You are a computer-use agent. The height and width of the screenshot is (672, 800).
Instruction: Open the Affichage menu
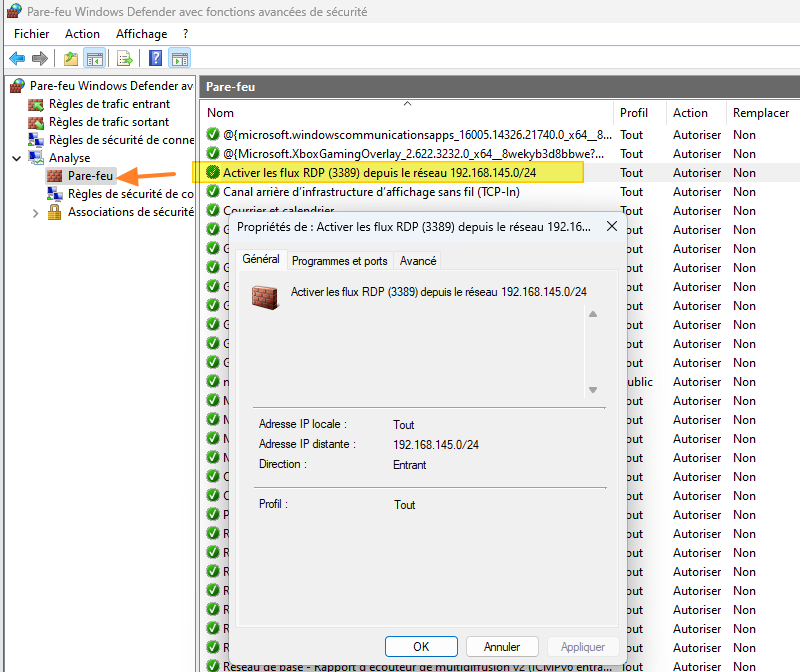coord(142,33)
